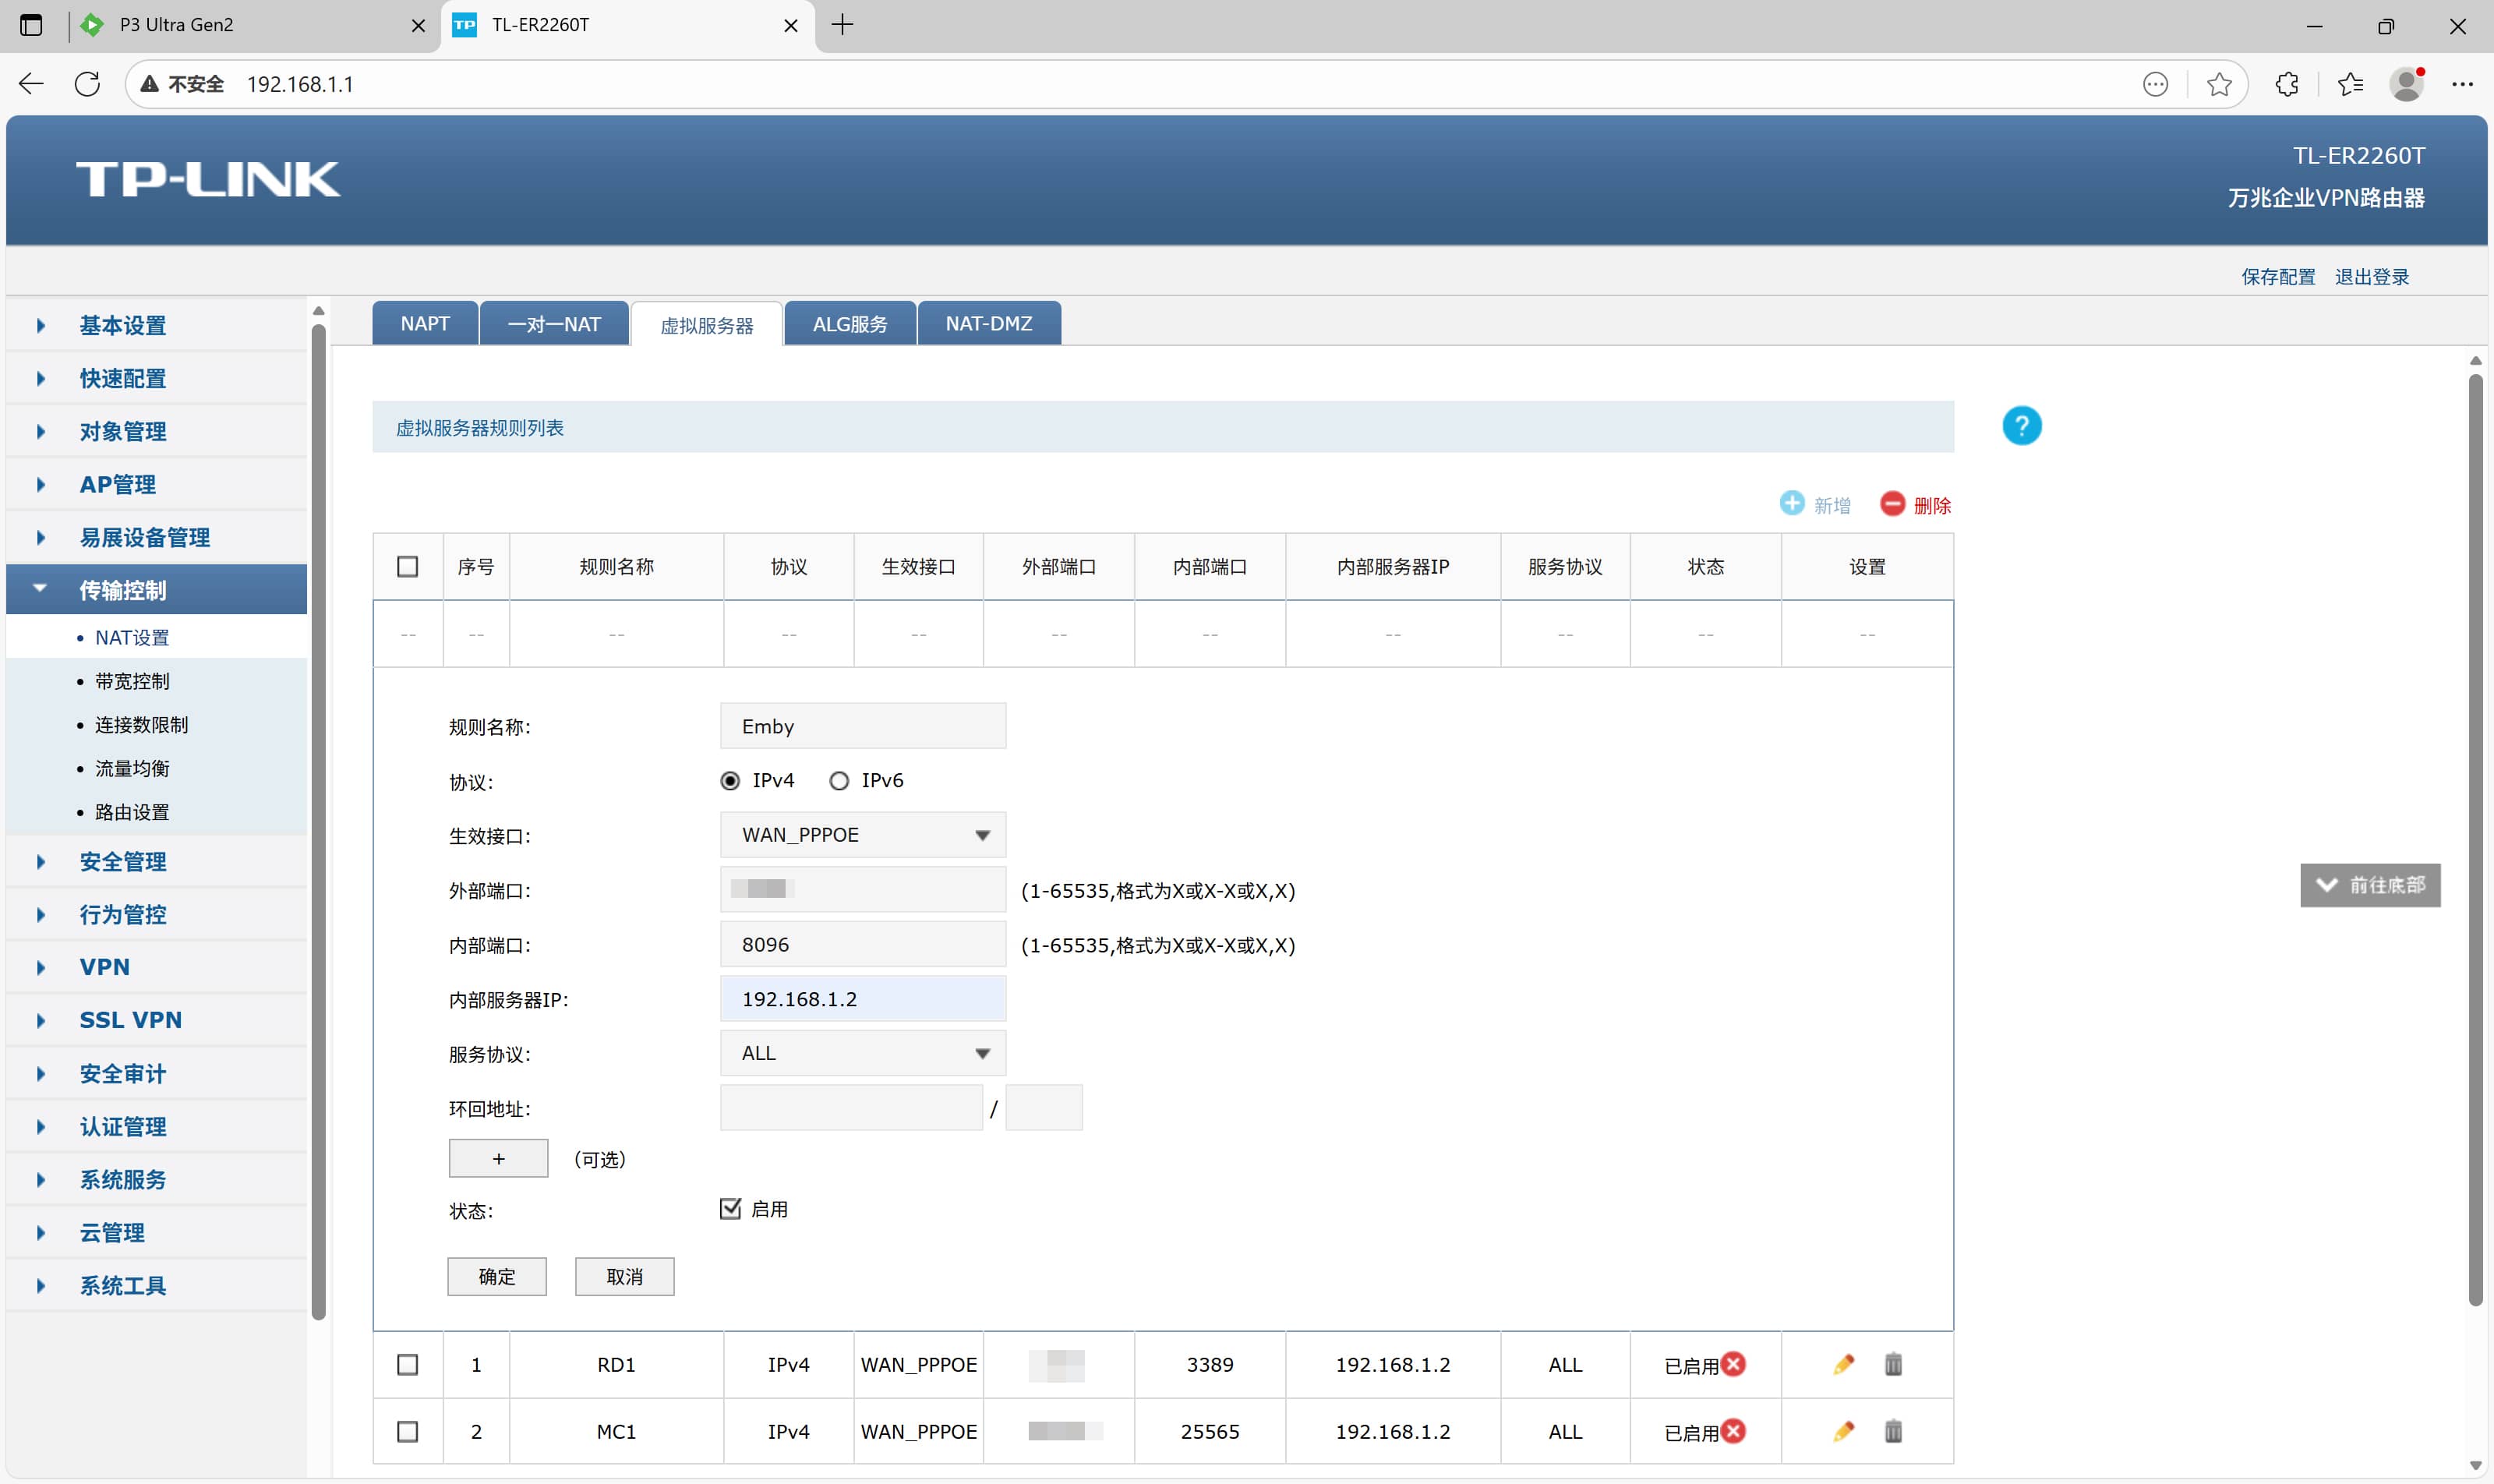Screen dimensions: 2494x1484
Task: Check the select-all checkbox in table header
Action: point(408,567)
